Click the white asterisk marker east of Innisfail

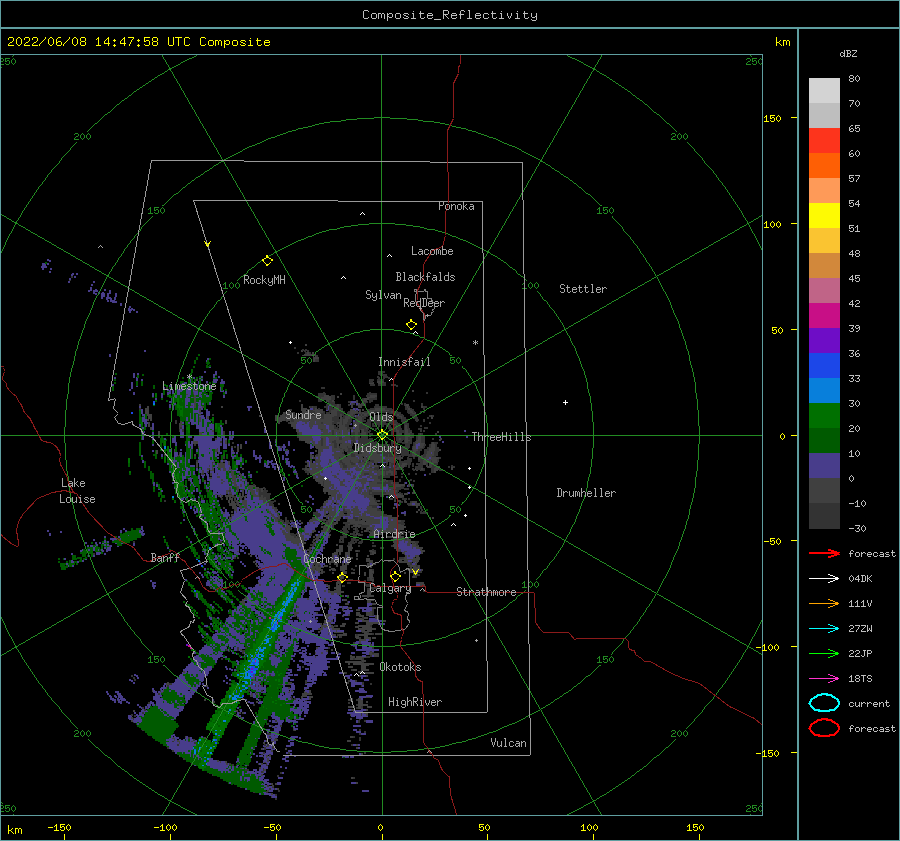(475, 343)
